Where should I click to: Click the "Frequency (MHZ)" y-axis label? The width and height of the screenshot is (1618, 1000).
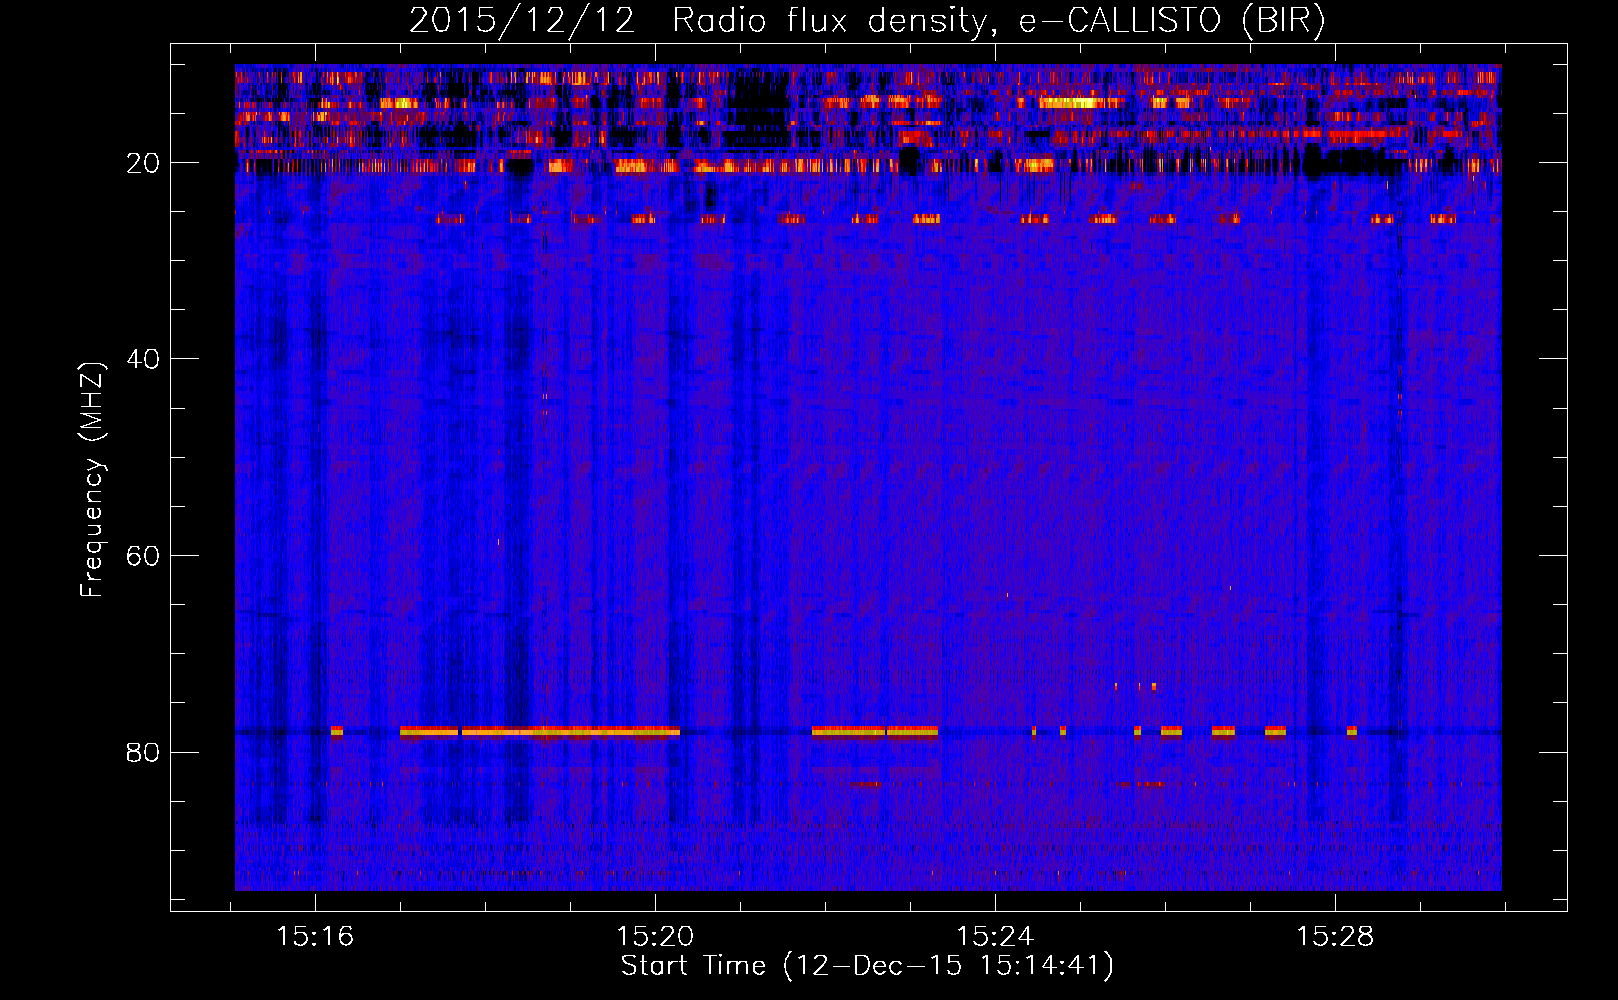(91, 481)
